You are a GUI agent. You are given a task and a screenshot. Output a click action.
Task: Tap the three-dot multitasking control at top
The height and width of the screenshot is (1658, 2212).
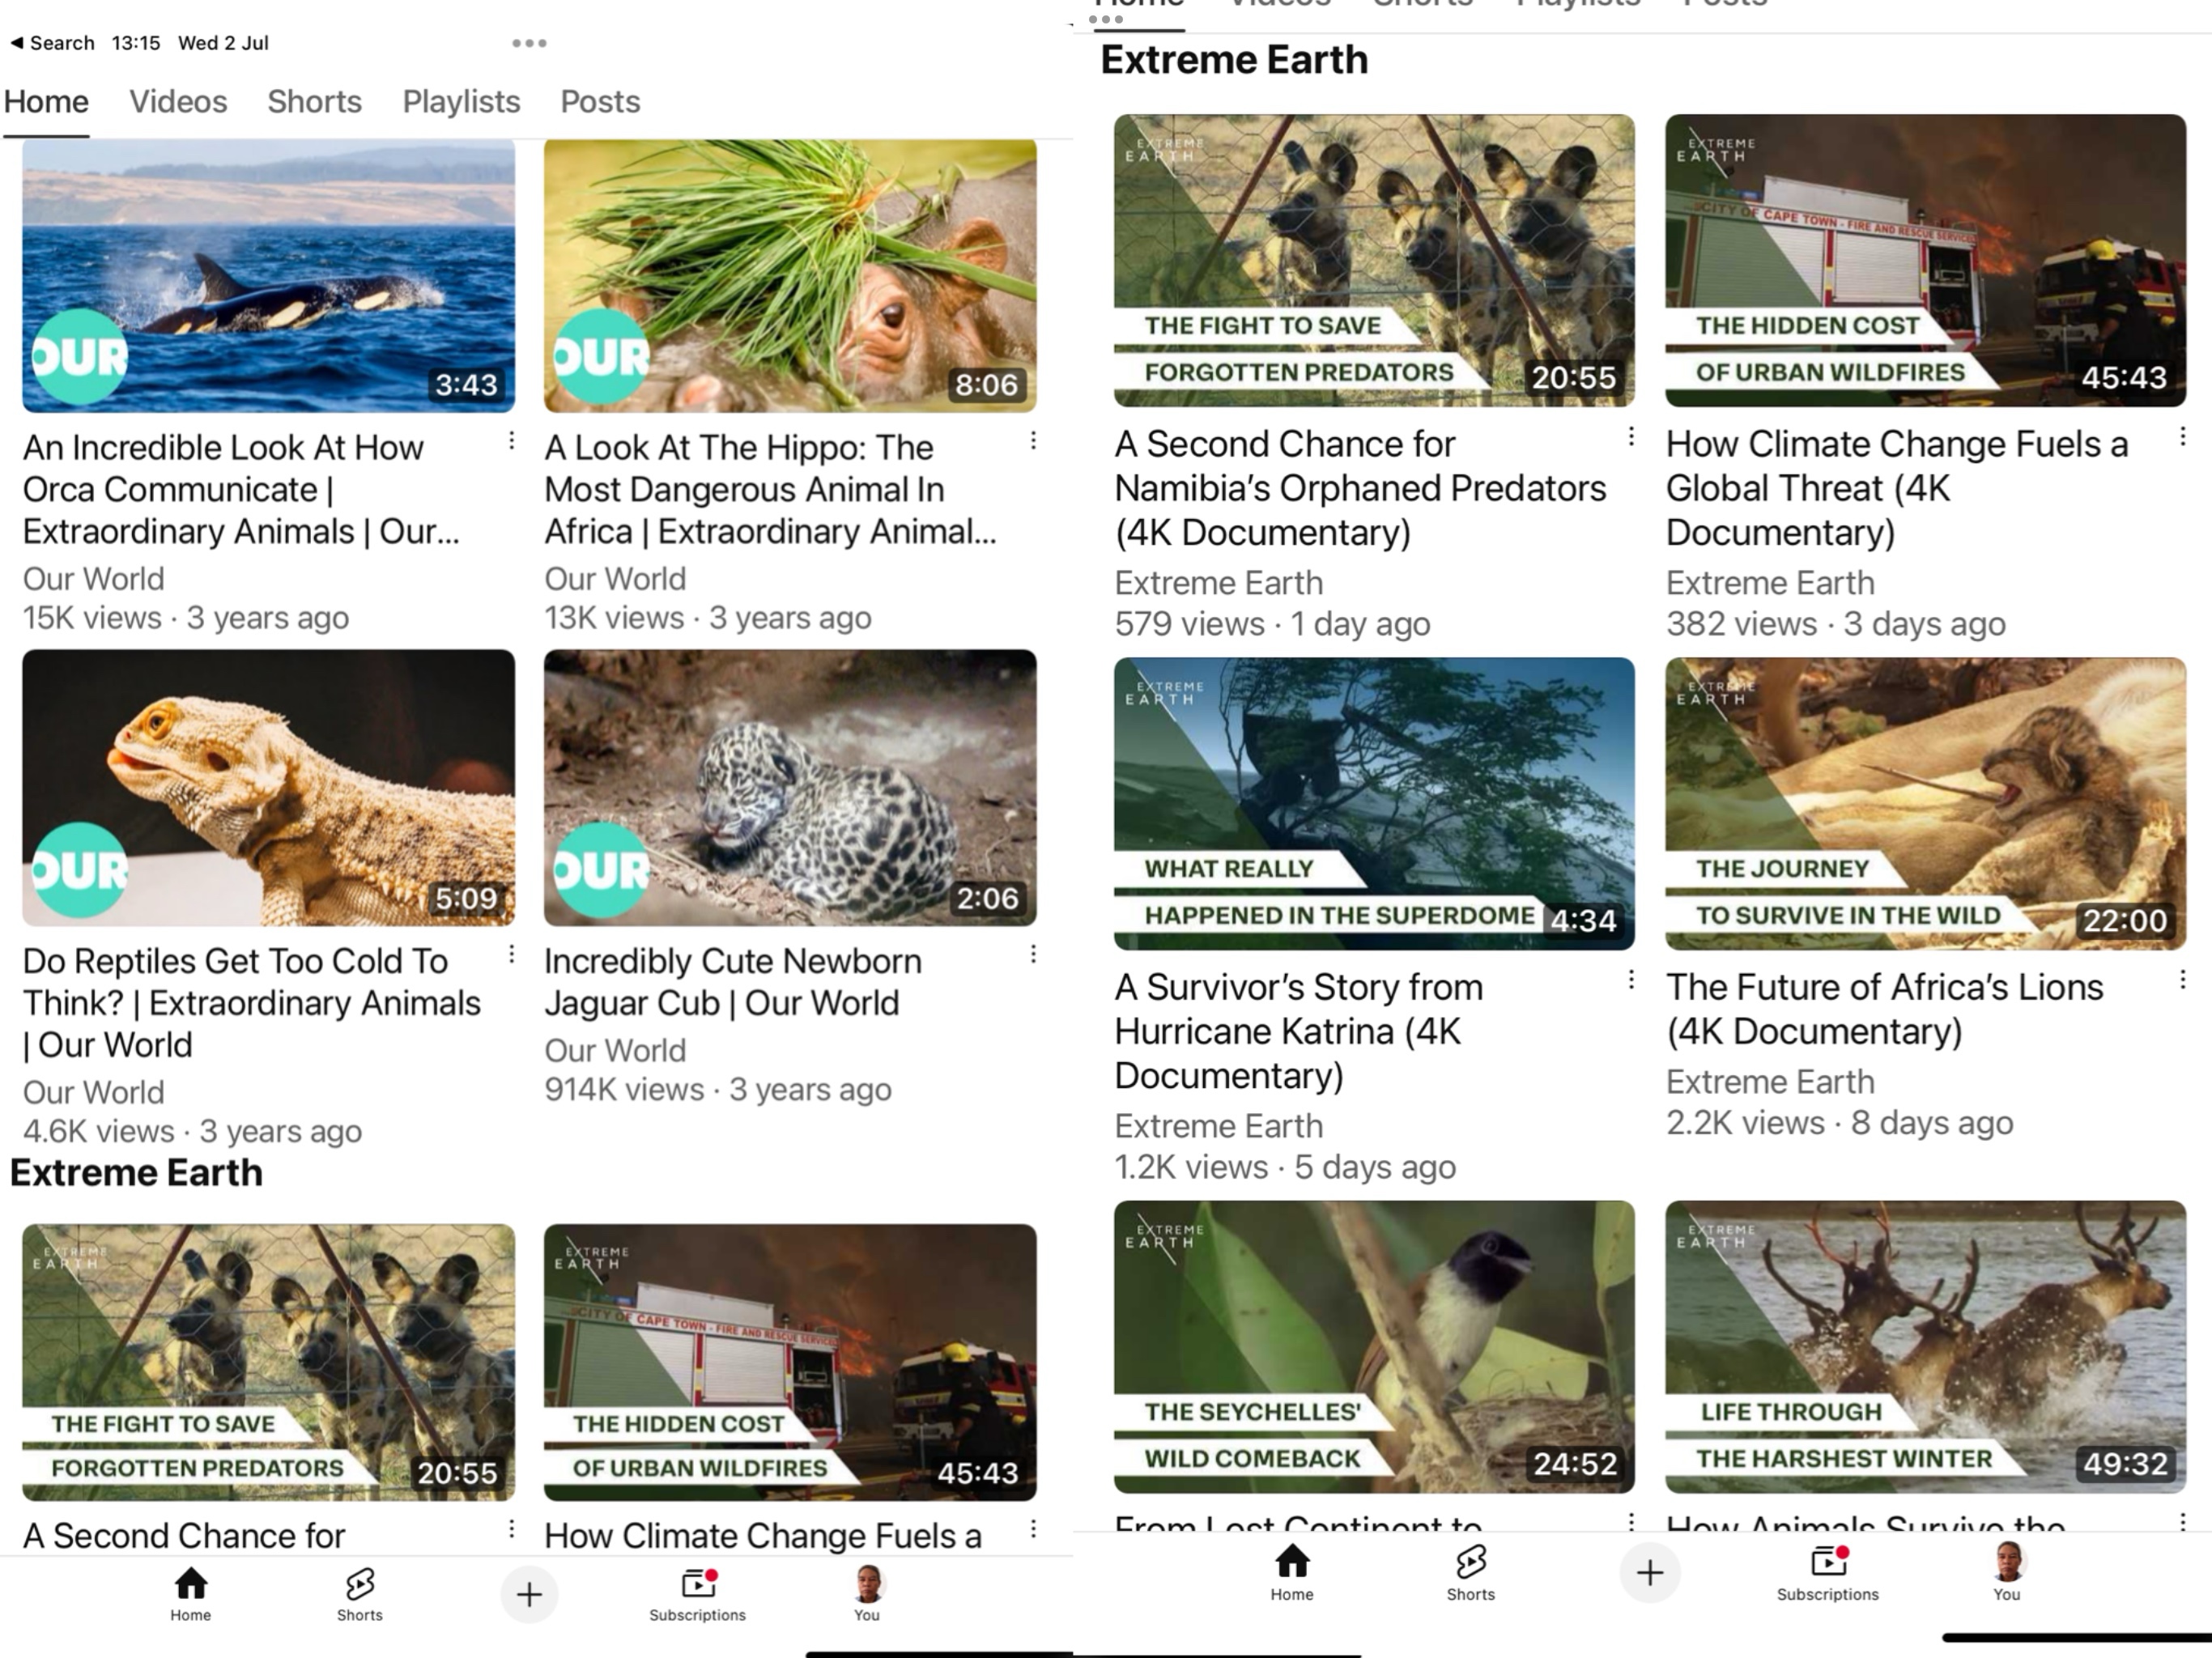click(529, 43)
